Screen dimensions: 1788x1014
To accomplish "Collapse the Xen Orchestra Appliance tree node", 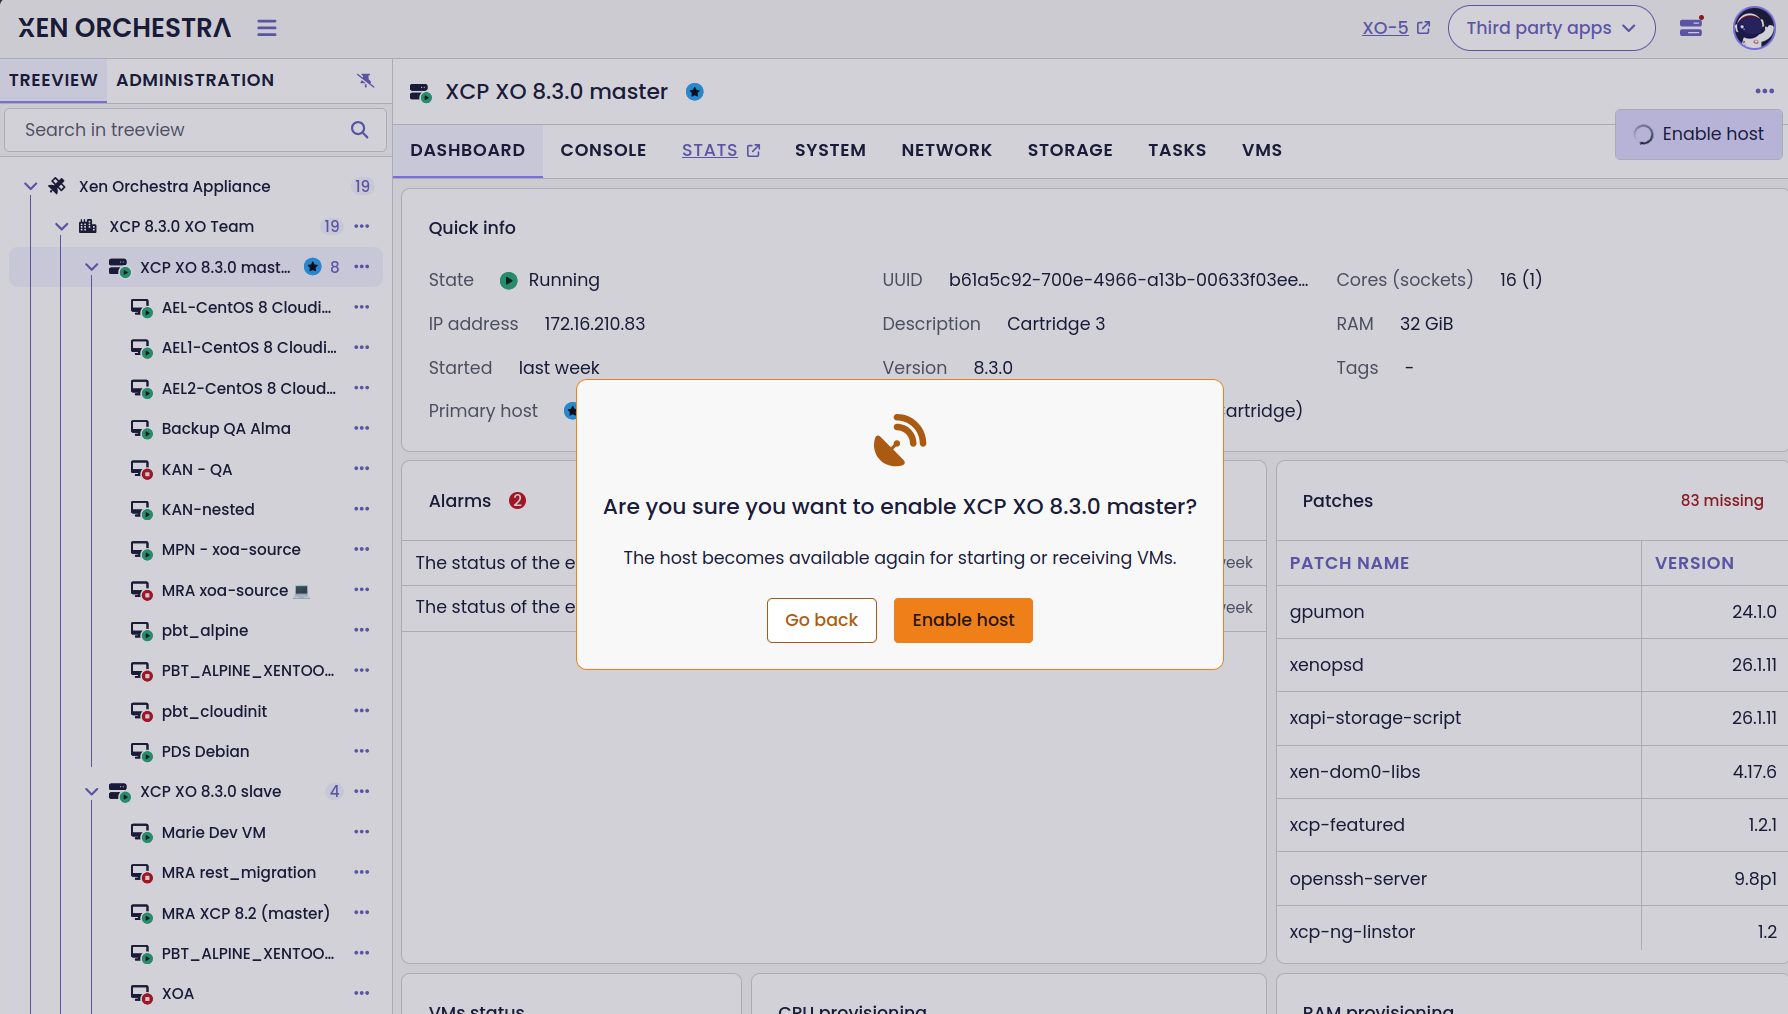I will [x=31, y=186].
